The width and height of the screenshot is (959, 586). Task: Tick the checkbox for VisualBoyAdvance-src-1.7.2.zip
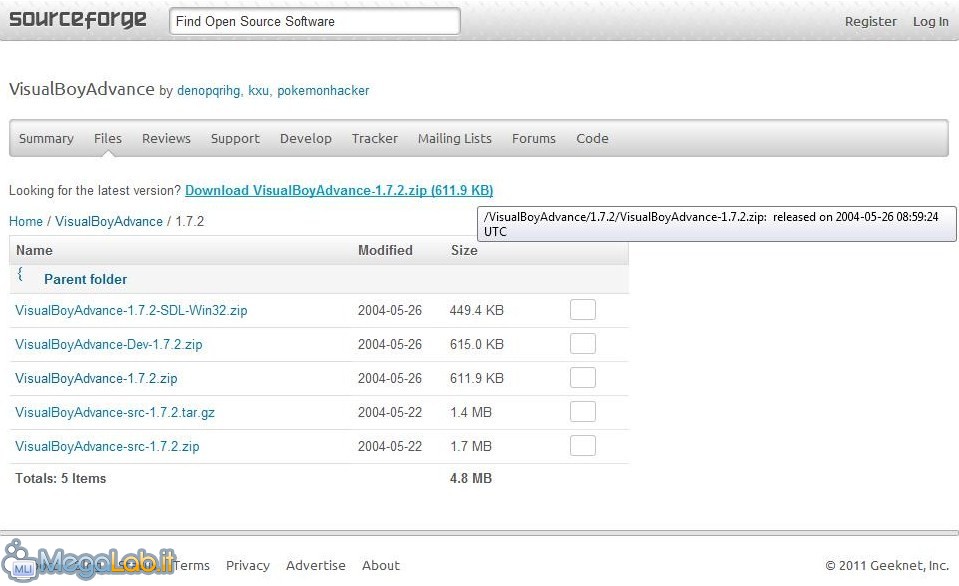pos(582,446)
